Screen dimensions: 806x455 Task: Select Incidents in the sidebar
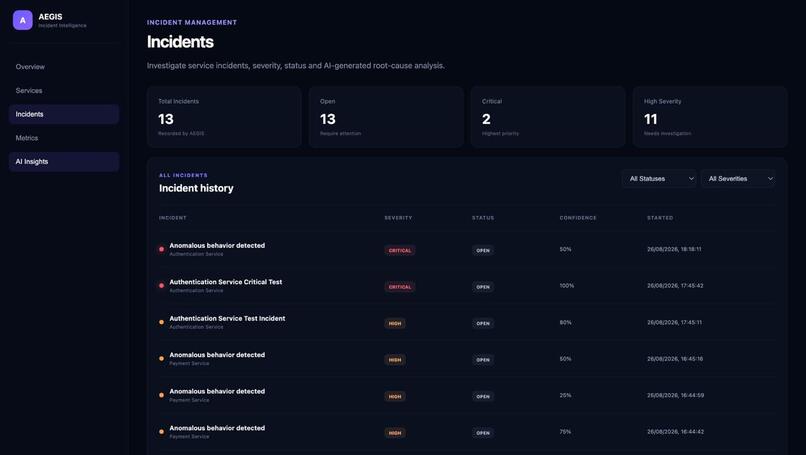click(x=64, y=114)
